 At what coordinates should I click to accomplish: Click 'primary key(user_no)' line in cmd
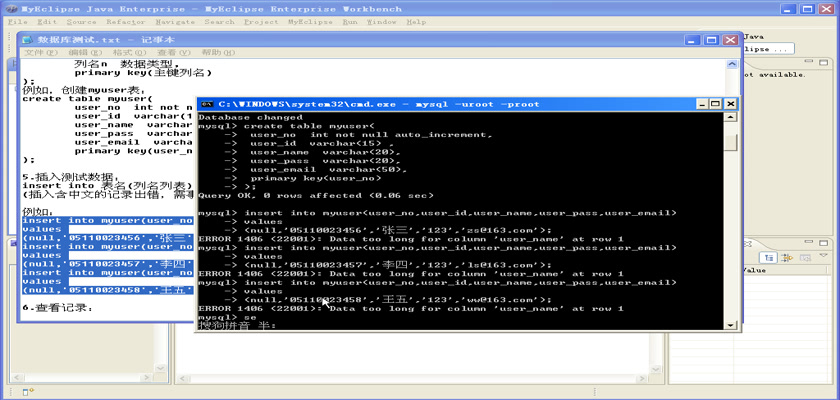pyautogui.click(x=316, y=178)
